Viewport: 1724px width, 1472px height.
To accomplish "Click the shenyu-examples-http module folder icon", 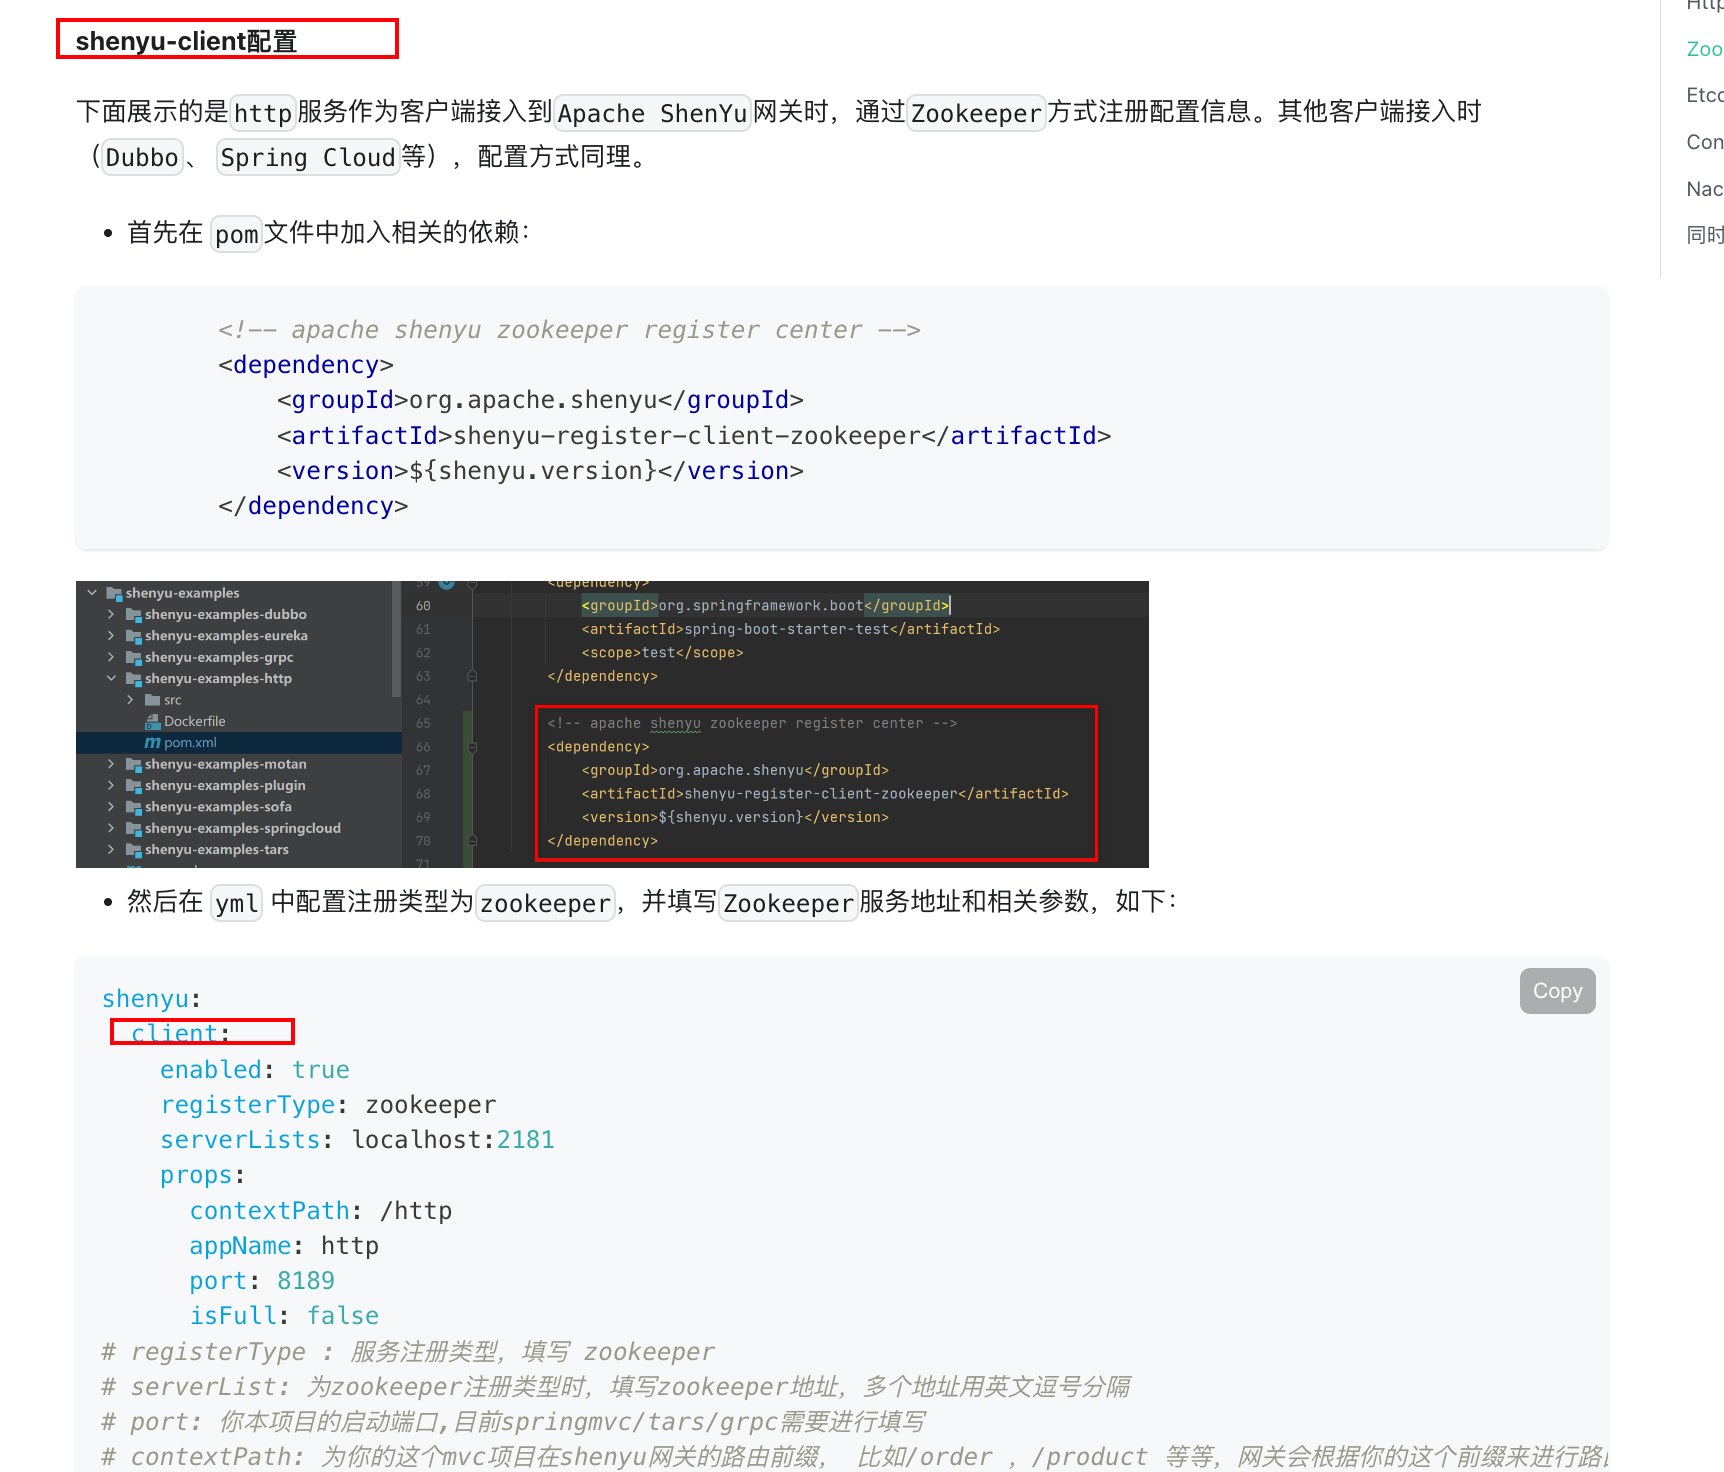I will click(134, 678).
